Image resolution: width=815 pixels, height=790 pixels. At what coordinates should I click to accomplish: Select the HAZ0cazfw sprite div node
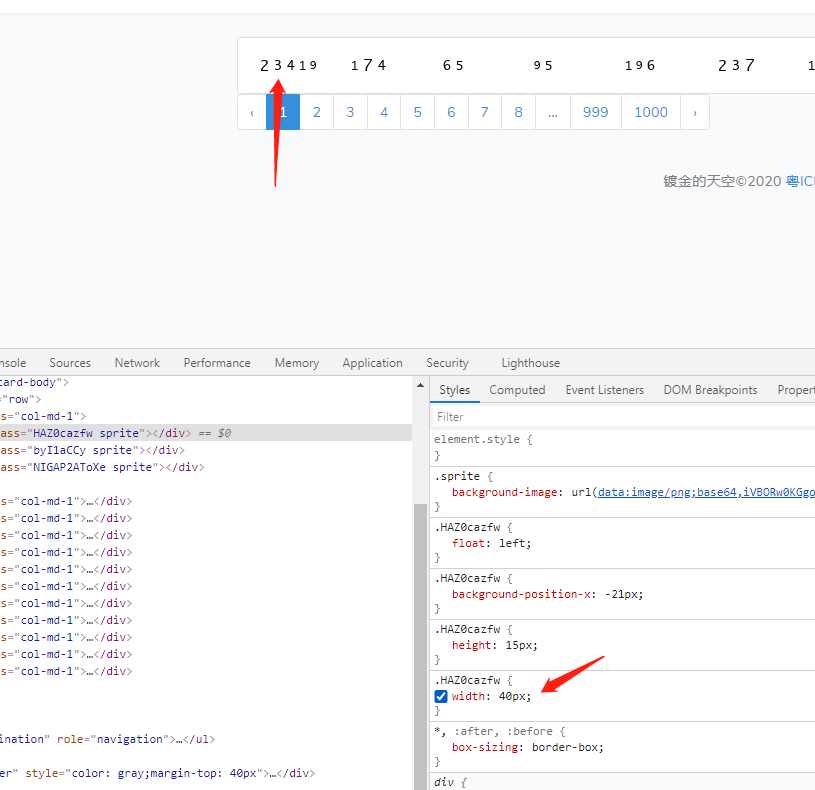click(206, 433)
